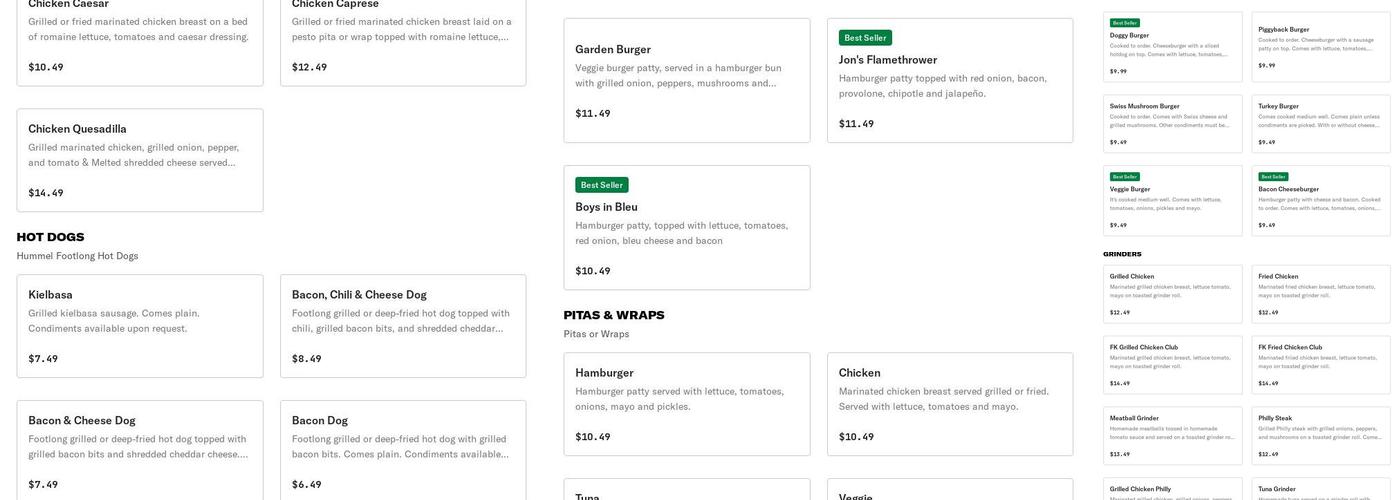Open the Doggy Burger thumbnail card
1400x500 pixels.
pos(1173,48)
